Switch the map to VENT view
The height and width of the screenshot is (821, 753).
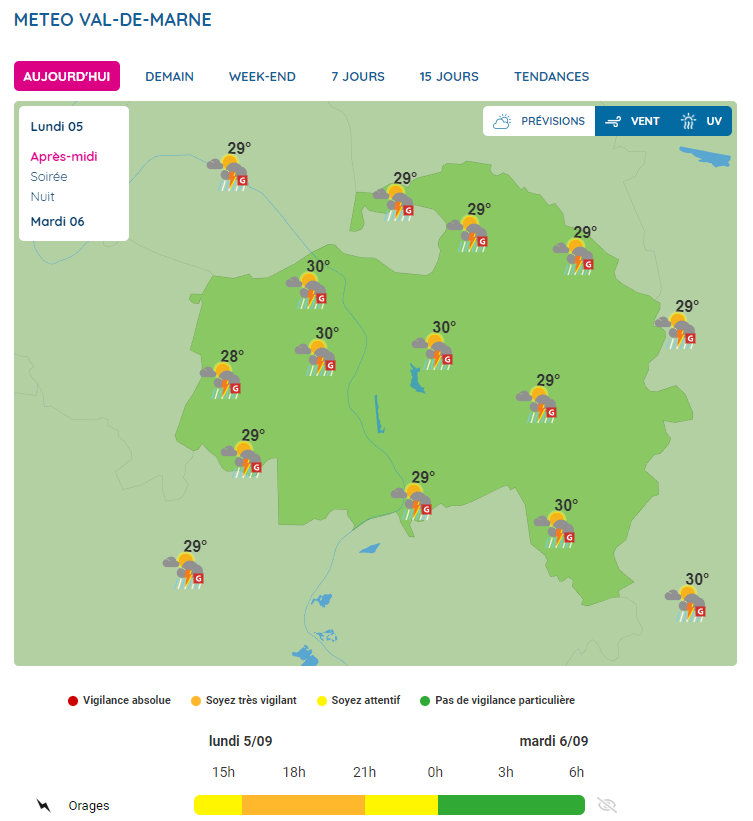(632, 121)
